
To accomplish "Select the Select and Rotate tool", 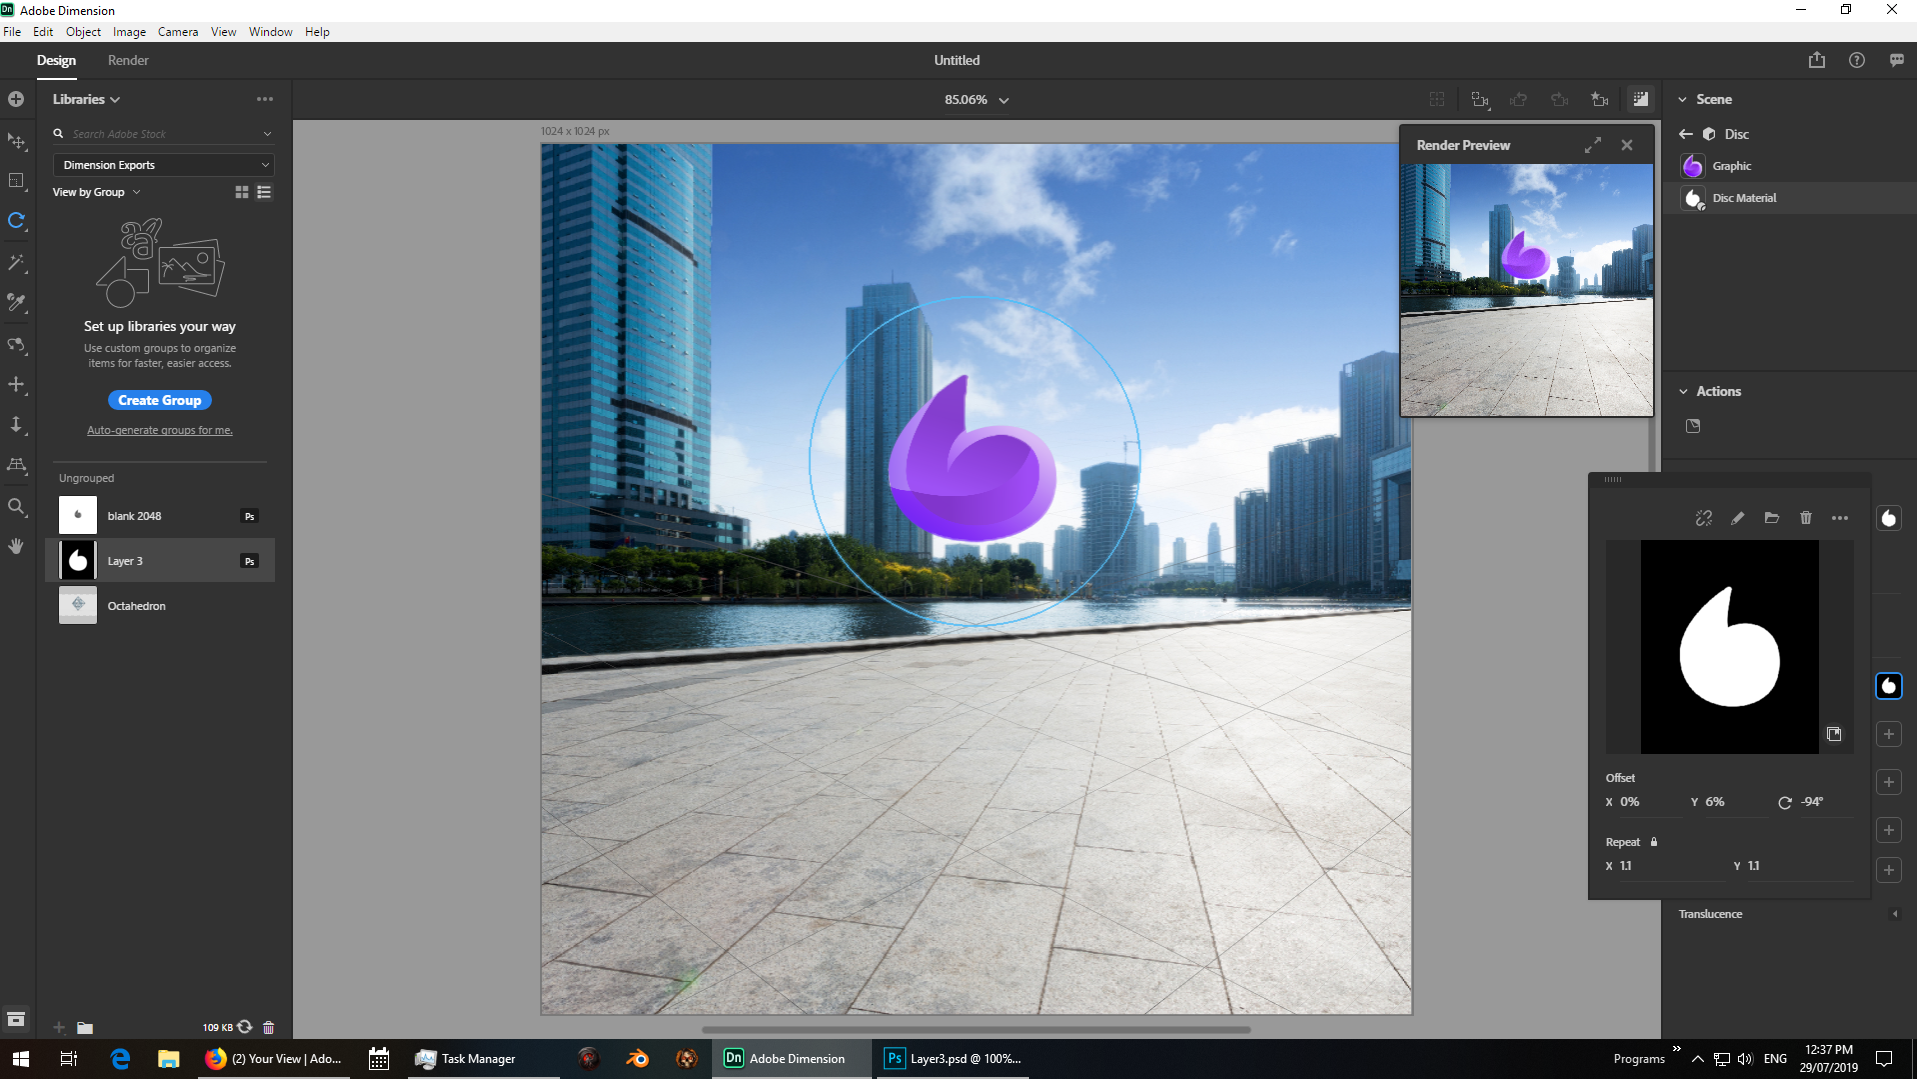I will pyautogui.click(x=16, y=221).
